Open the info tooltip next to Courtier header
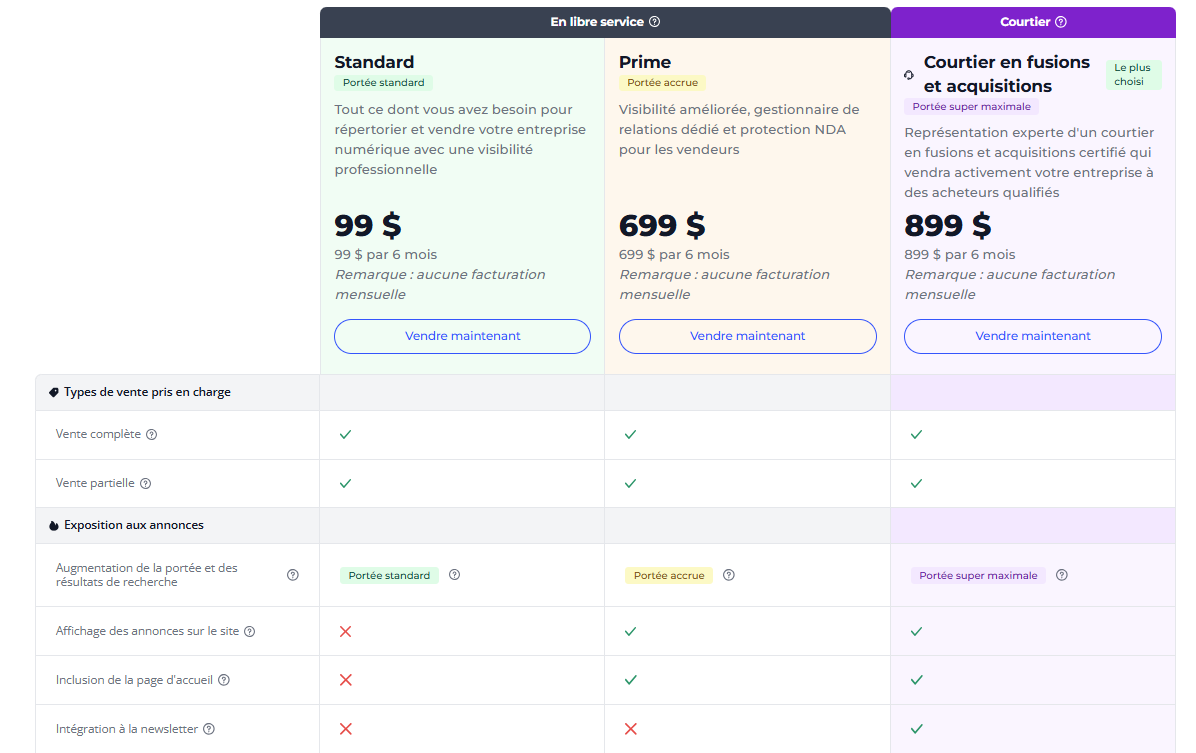The image size is (1196, 753). 1063,21
